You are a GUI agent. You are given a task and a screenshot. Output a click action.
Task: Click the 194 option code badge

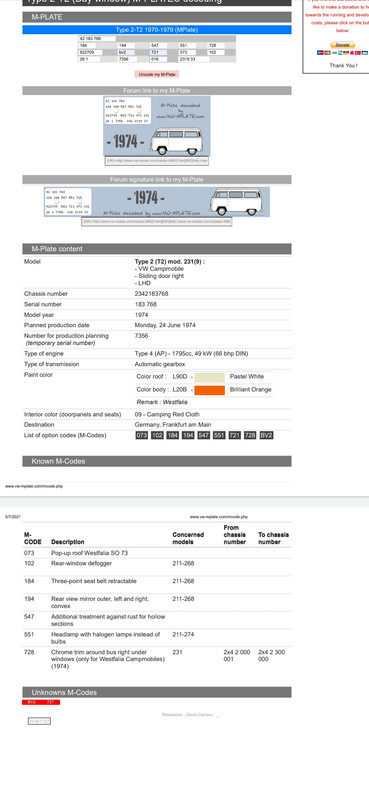click(188, 436)
